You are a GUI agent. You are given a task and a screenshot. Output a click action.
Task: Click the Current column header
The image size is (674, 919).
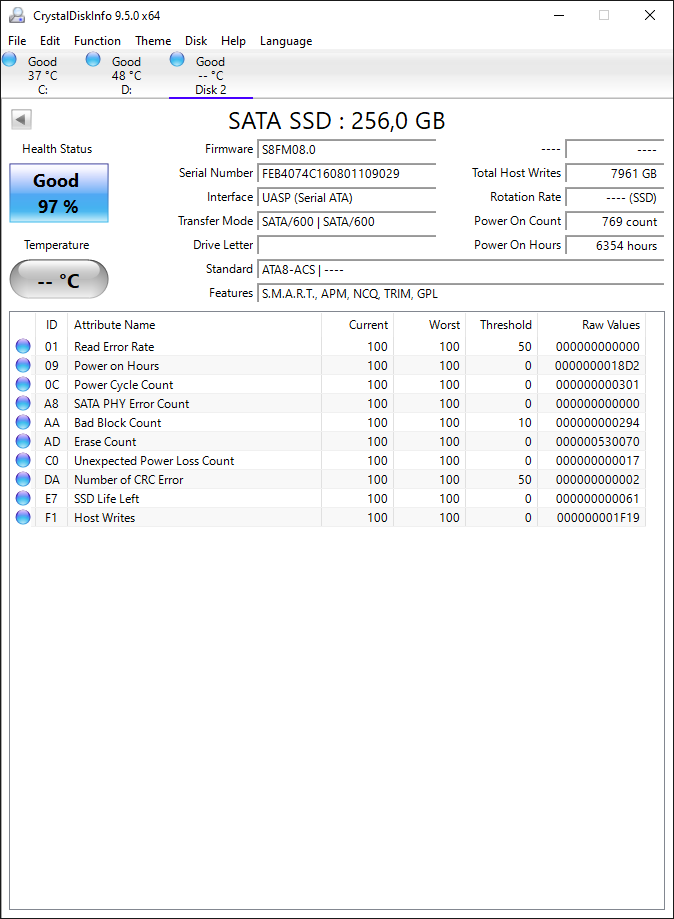(x=357, y=325)
